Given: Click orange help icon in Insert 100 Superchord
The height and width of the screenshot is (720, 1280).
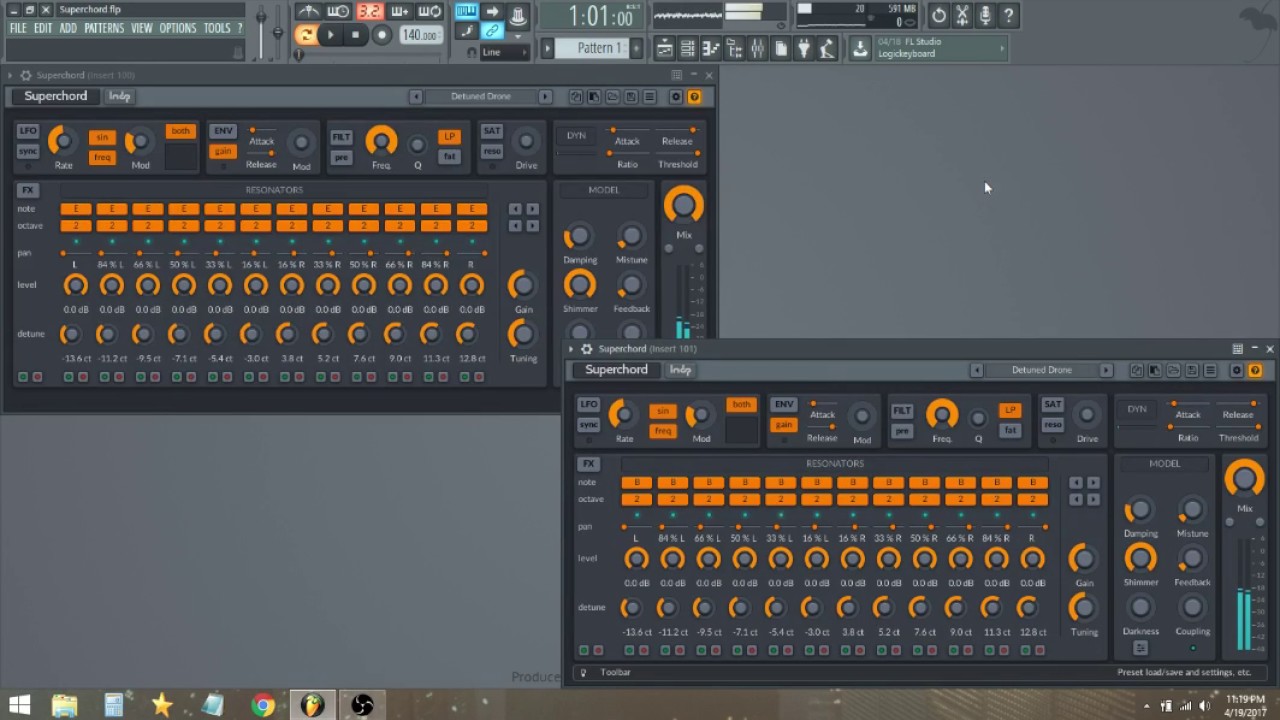Looking at the screenshot, I should click(694, 97).
